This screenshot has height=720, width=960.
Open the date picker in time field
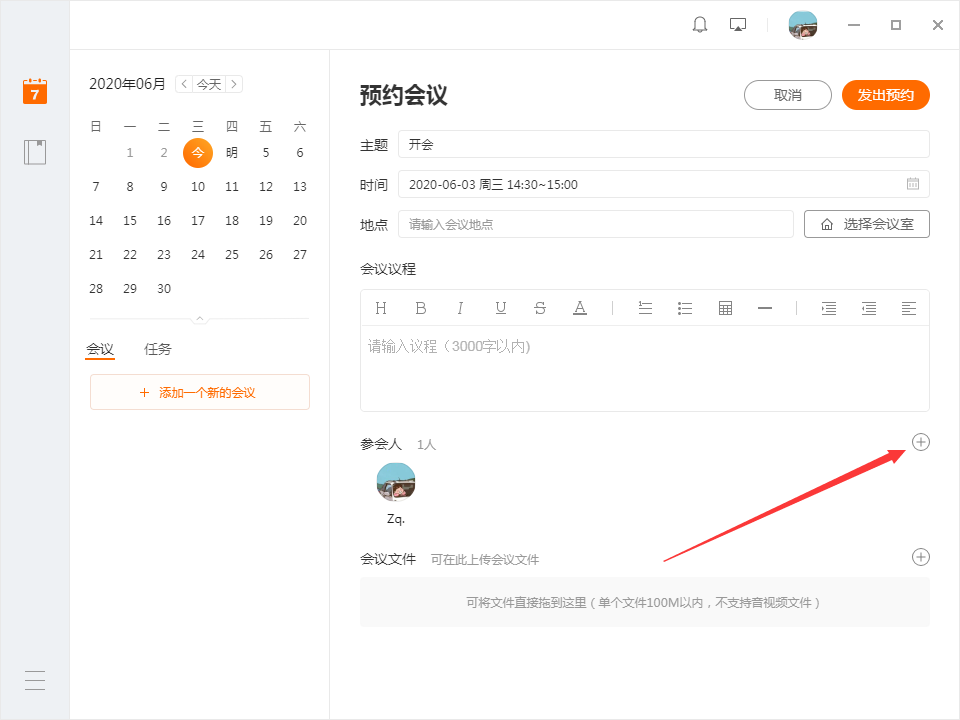pos(913,184)
